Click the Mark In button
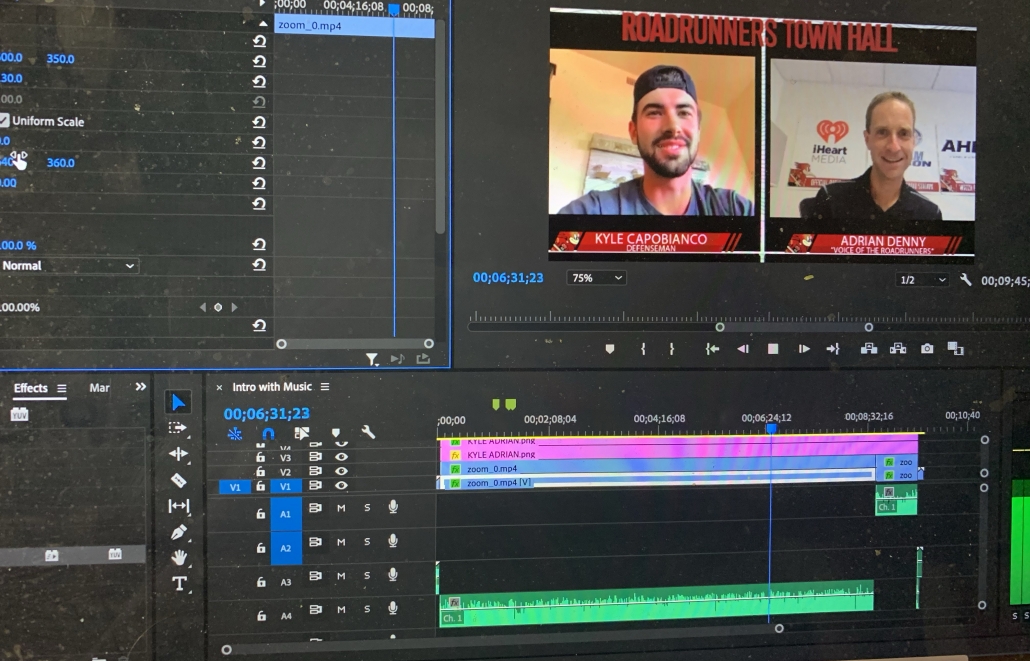The height and width of the screenshot is (661, 1030). pos(643,349)
